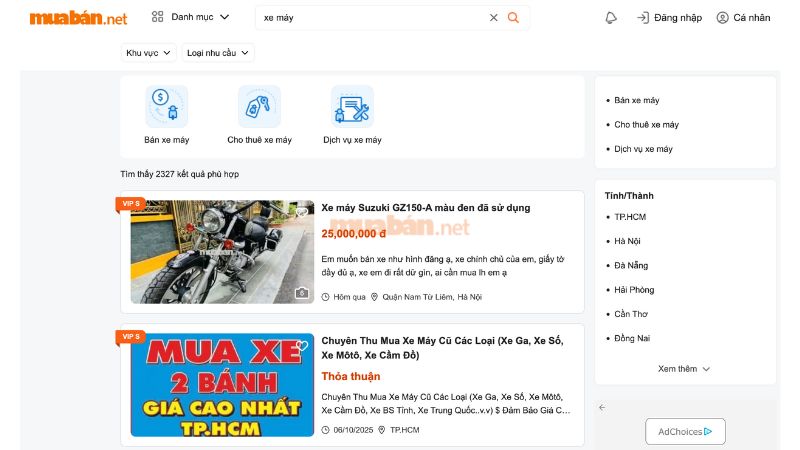
Task: Click inside the xe máy search field
Action: [370, 17]
